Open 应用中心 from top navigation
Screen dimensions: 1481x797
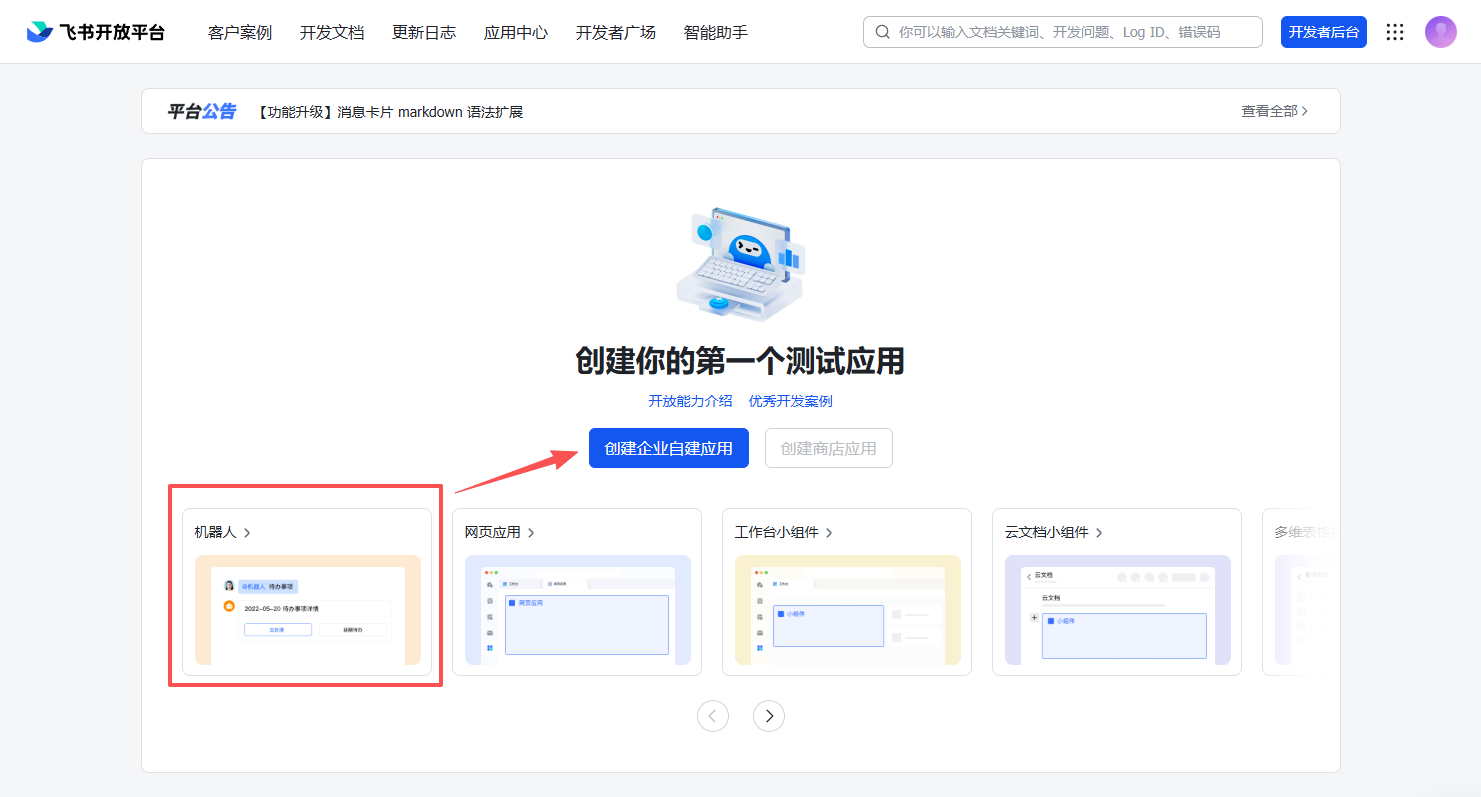tap(516, 32)
